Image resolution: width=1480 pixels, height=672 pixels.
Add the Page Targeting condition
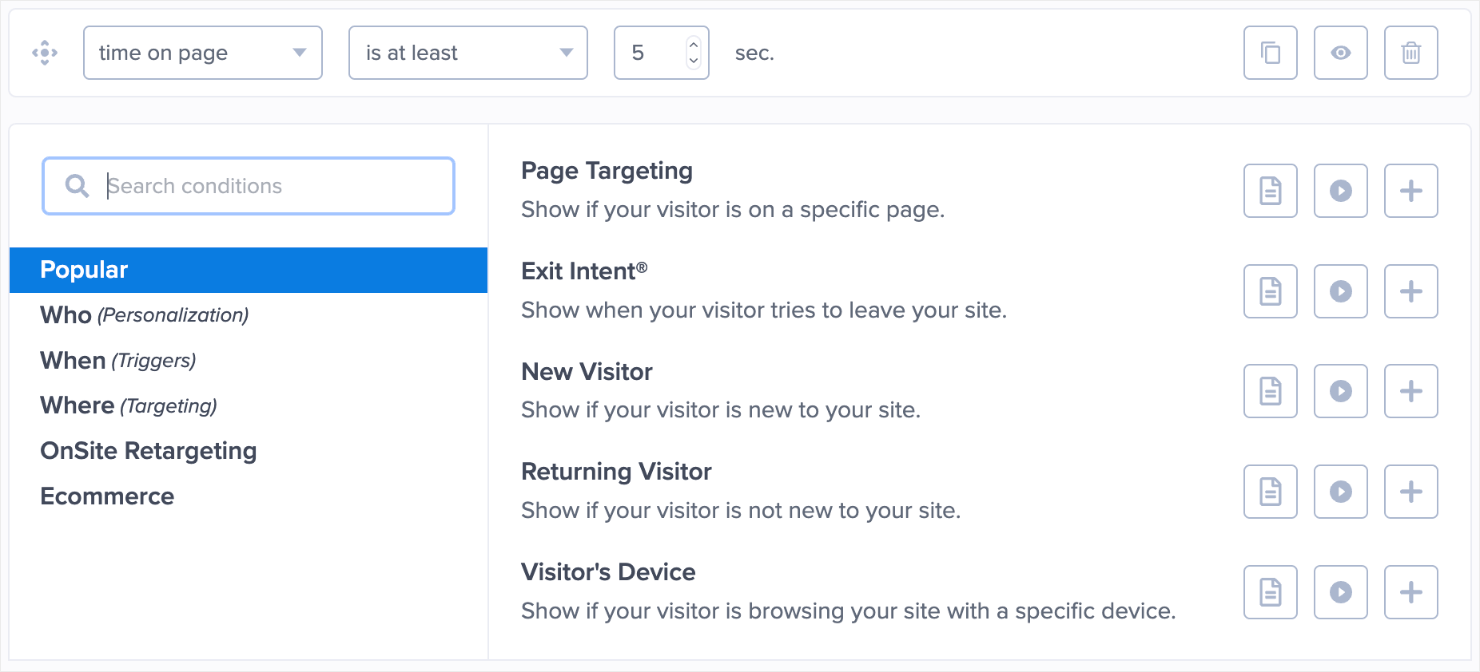1410,191
